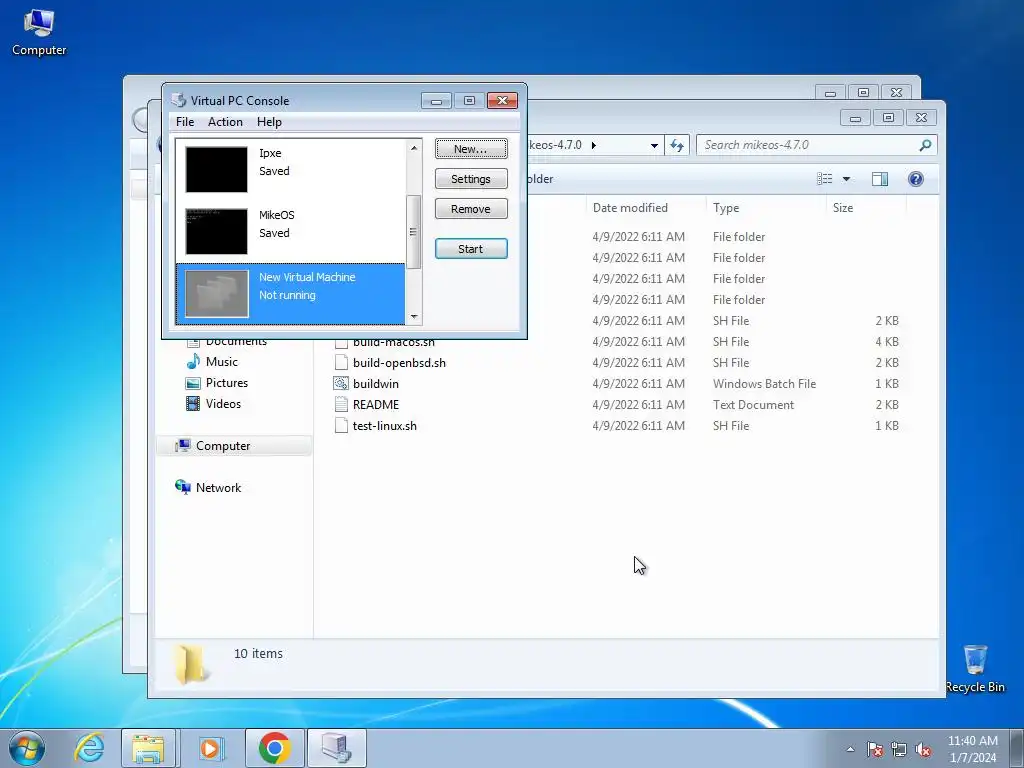The width and height of the screenshot is (1024, 768).
Task: Open Music in the navigation pane
Action: pos(221,362)
